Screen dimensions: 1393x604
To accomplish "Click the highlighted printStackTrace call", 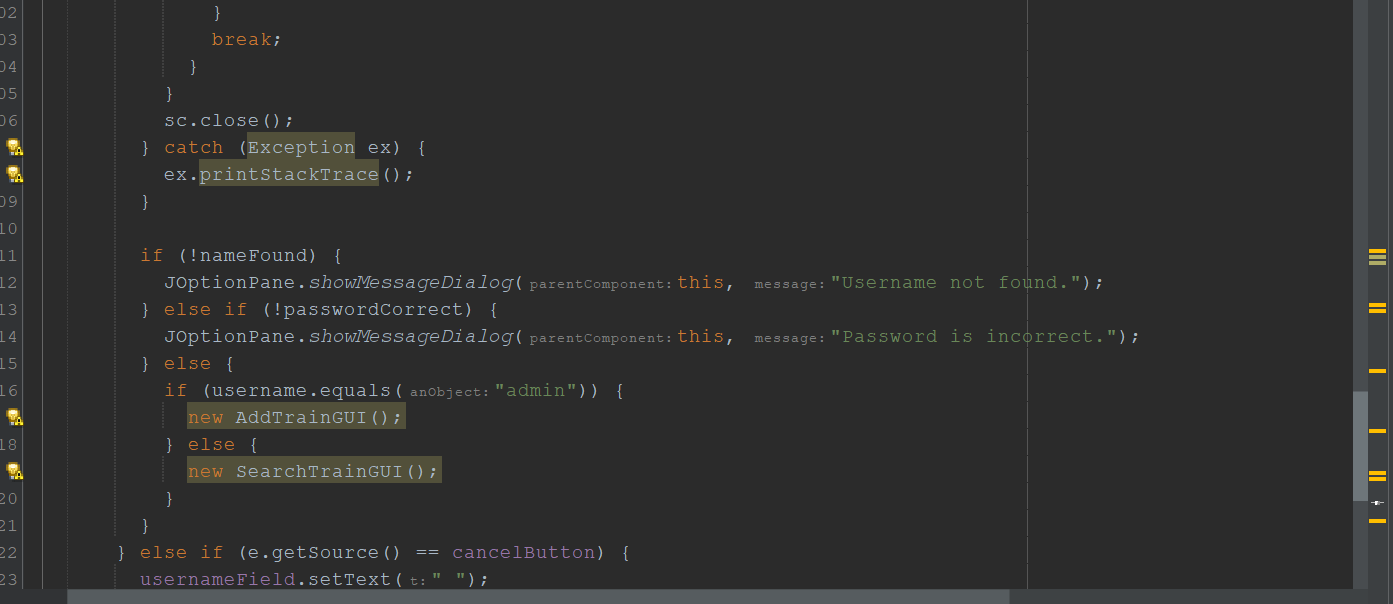I will coord(288,174).
